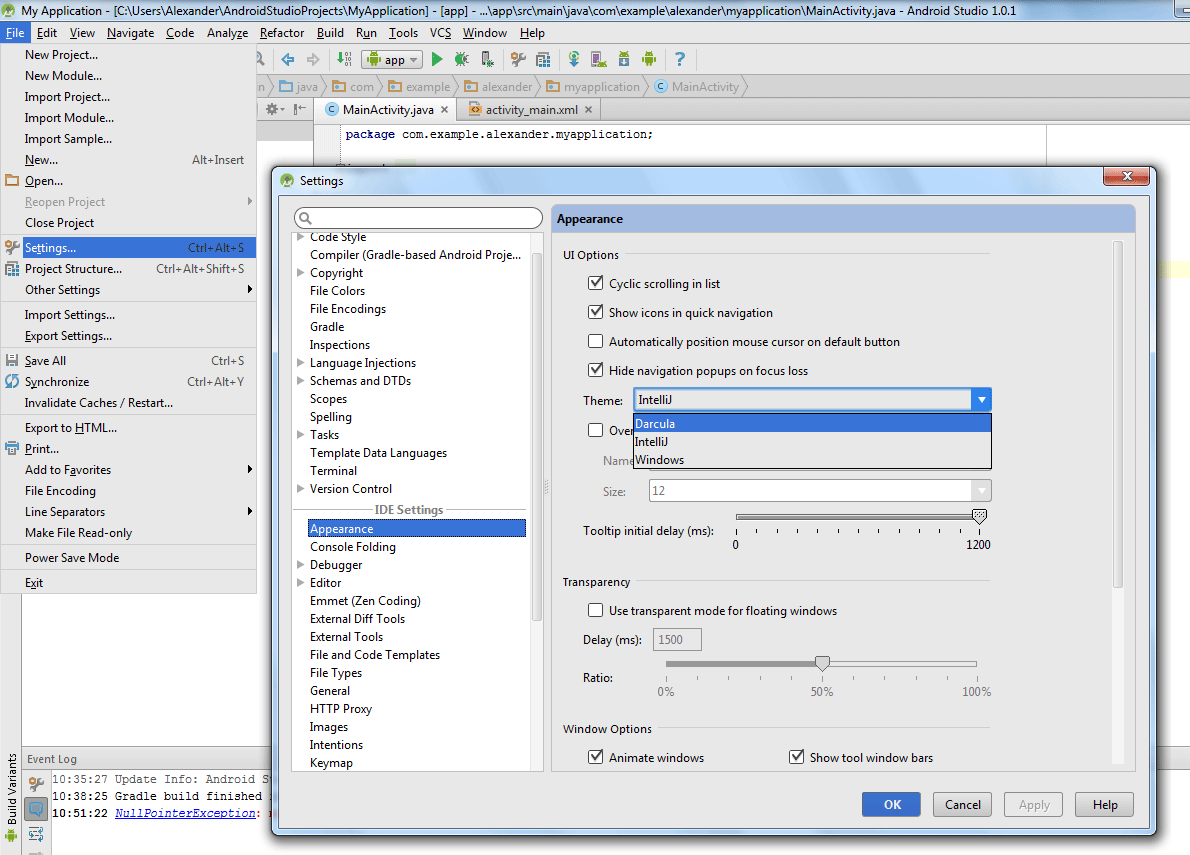Image resolution: width=1190 pixels, height=855 pixels.
Task: Click the Settings search input field
Action: click(x=418, y=218)
